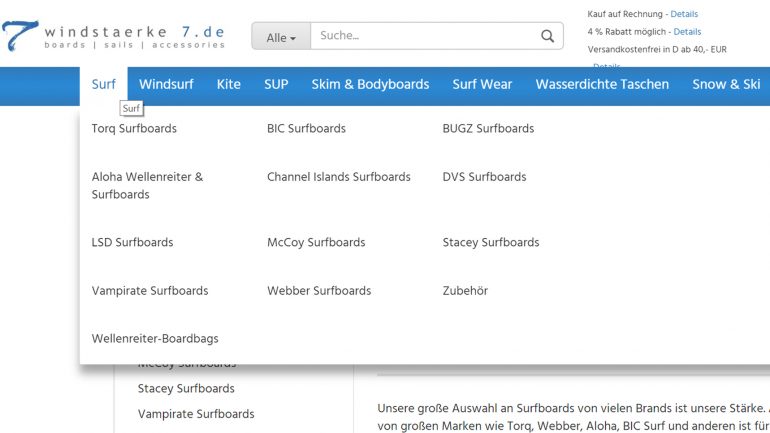
Task: Select Stacey Surfboards in sidebar list
Action: (x=186, y=388)
